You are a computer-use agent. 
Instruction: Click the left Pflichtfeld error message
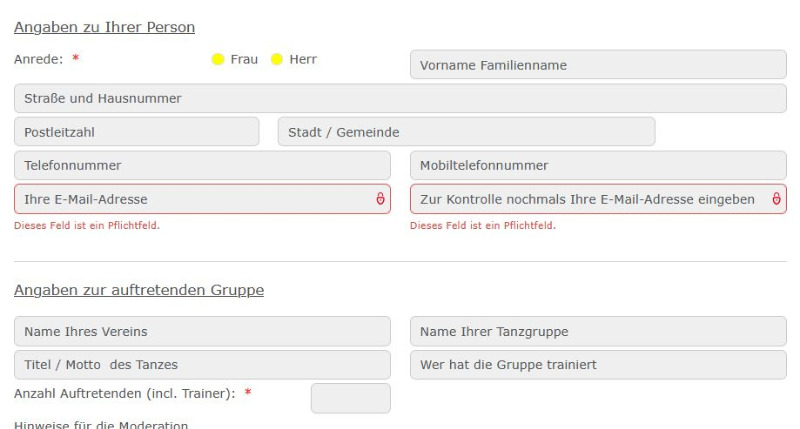pos(87,226)
